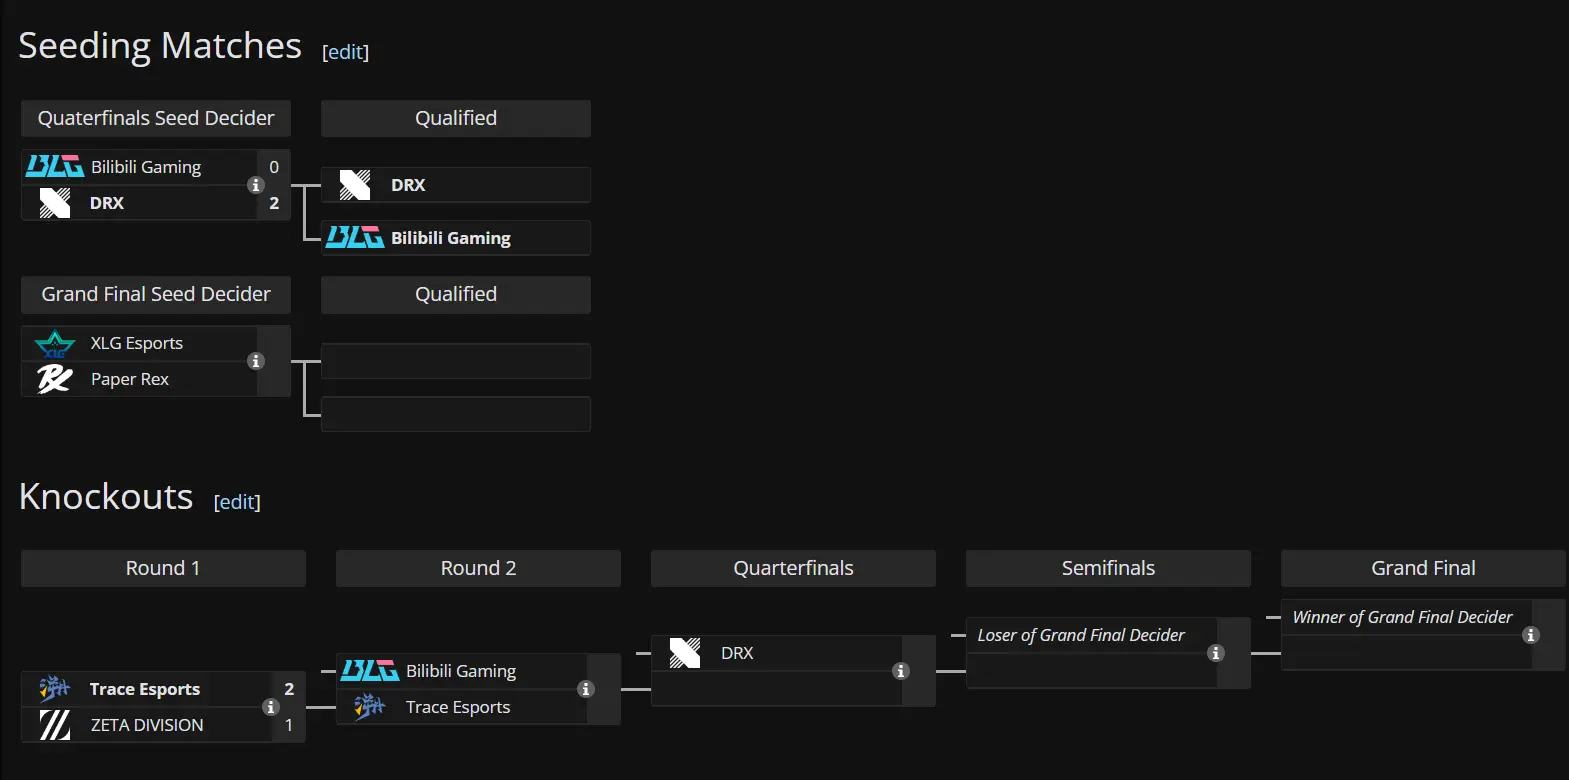Click DRX logo in Seed Decider match

pos(55,203)
